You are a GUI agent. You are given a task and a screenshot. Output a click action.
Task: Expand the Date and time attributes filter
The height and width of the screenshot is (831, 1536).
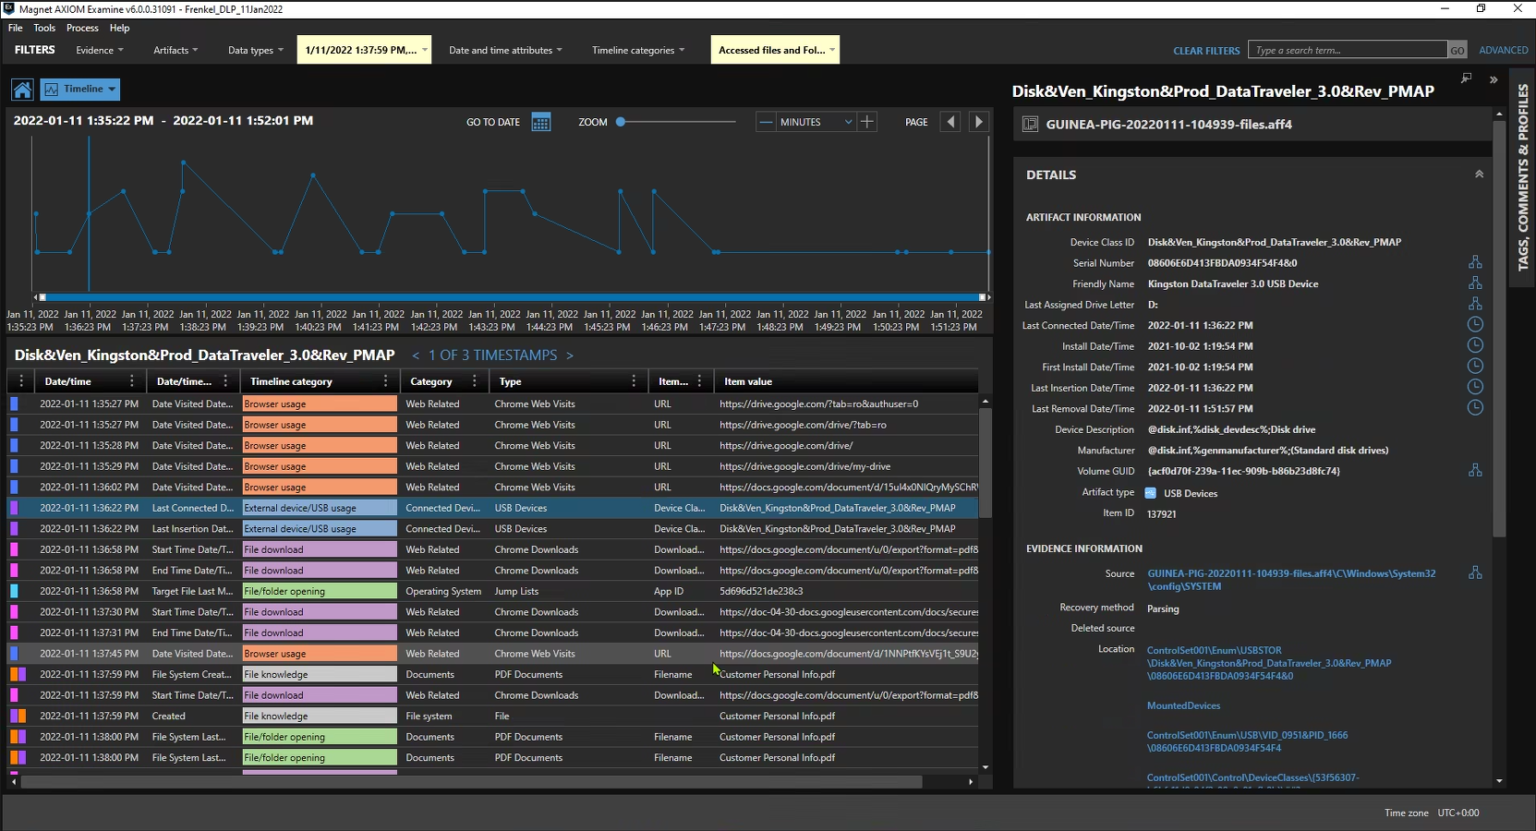coord(505,49)
